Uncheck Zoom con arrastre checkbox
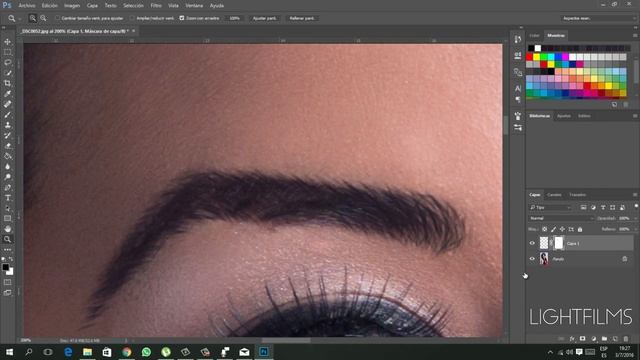This screenshot has height=360, width=640. coord(182,18)
